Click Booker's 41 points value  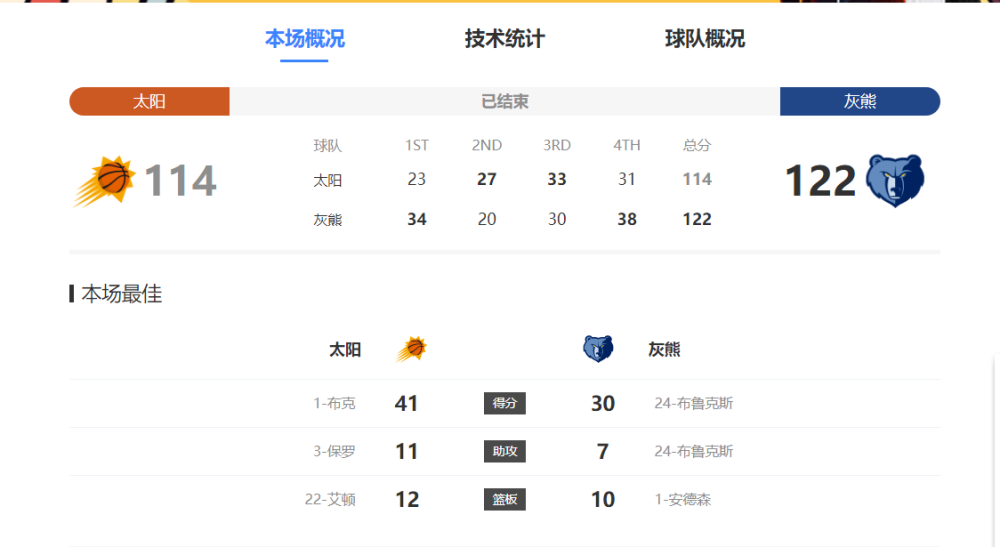coord(406,403)
